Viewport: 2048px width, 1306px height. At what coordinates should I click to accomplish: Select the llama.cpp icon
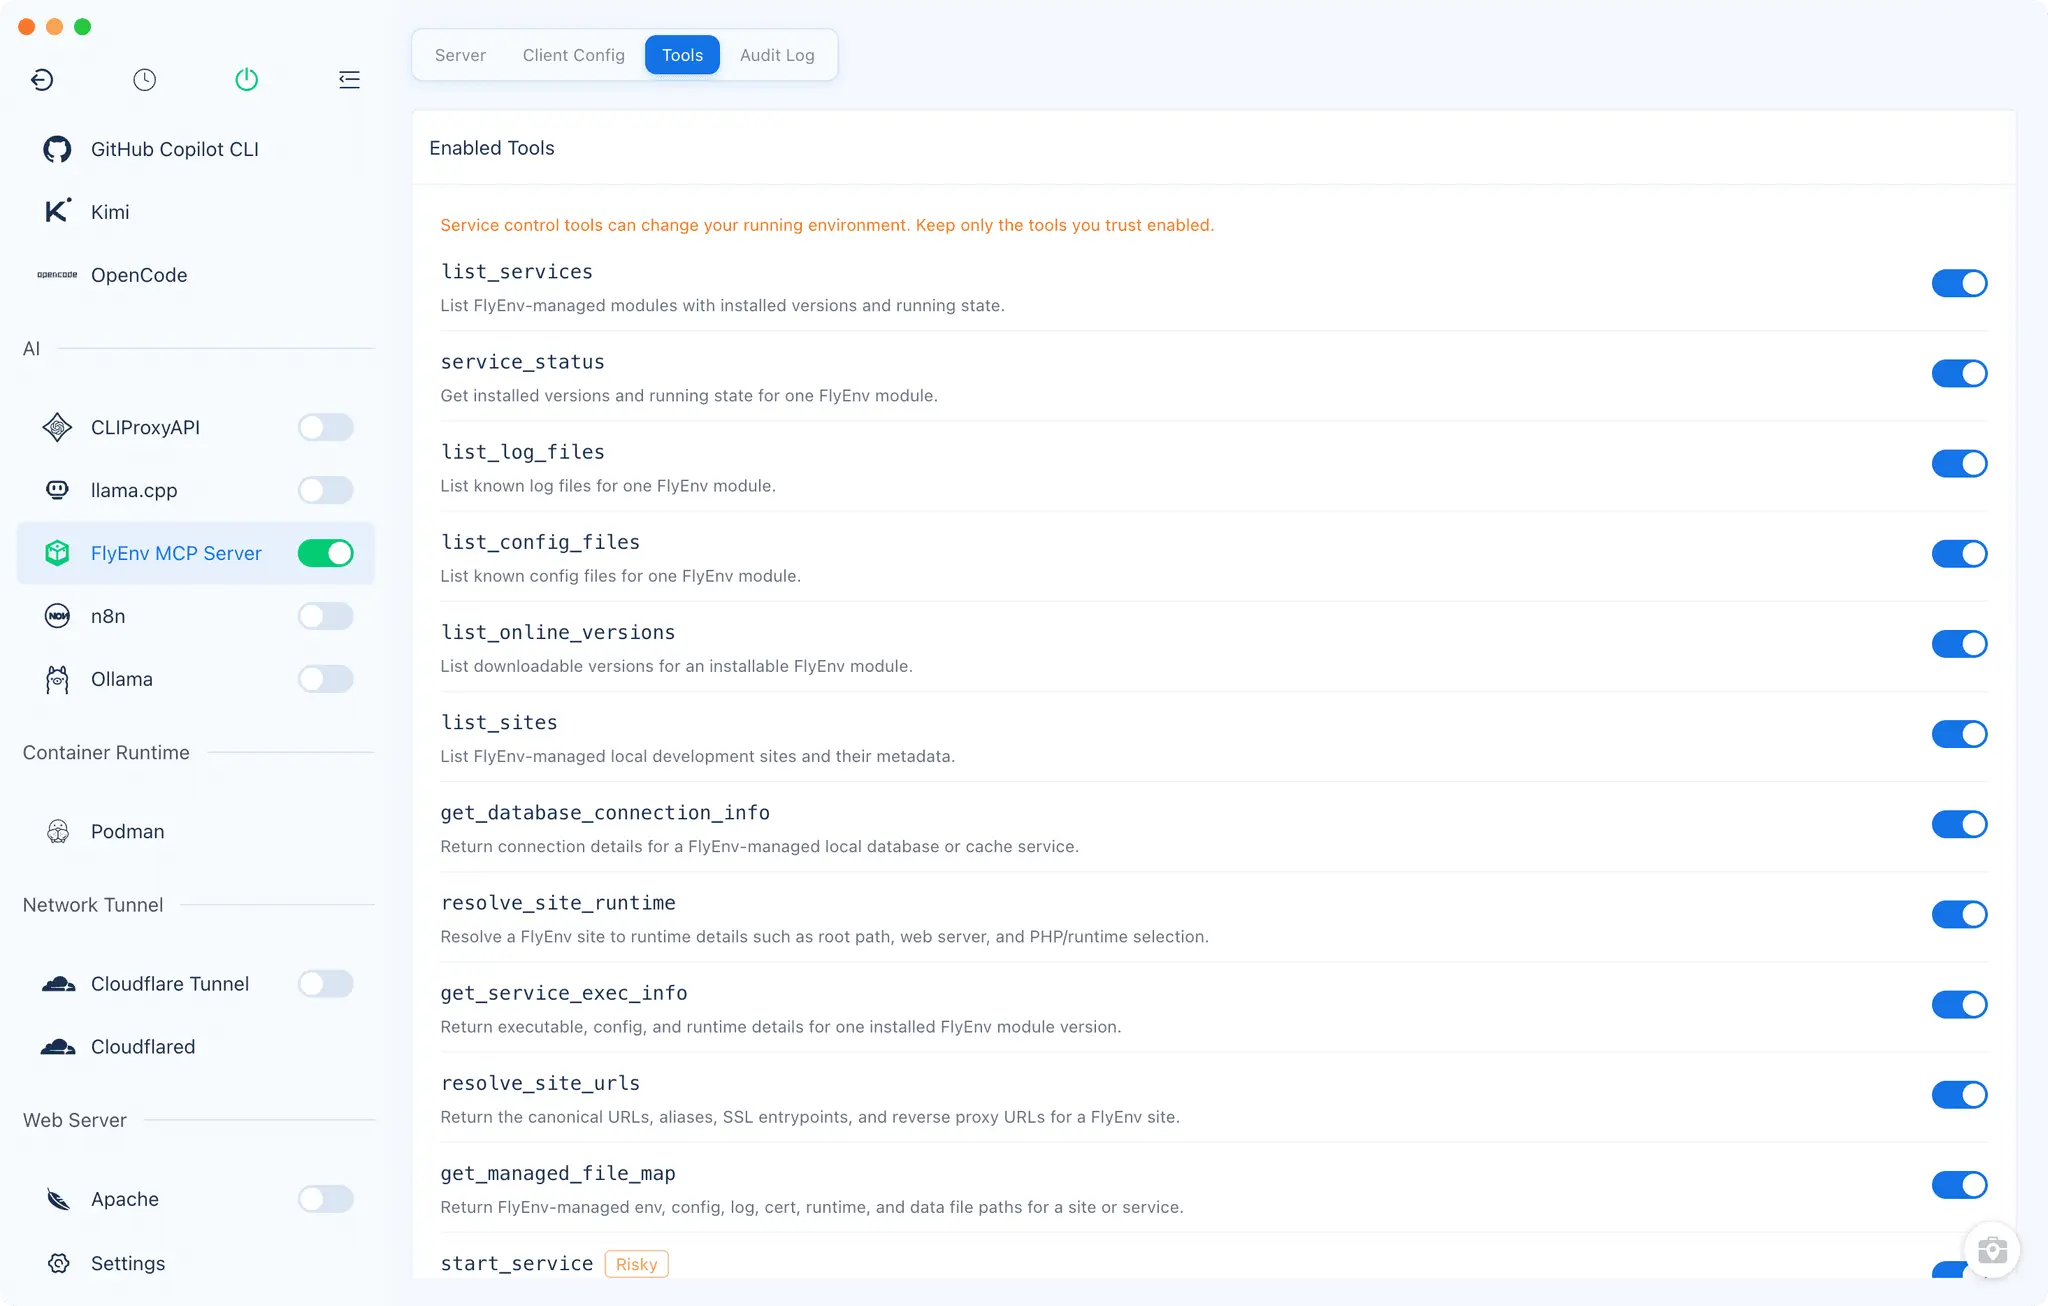point(58,490)
